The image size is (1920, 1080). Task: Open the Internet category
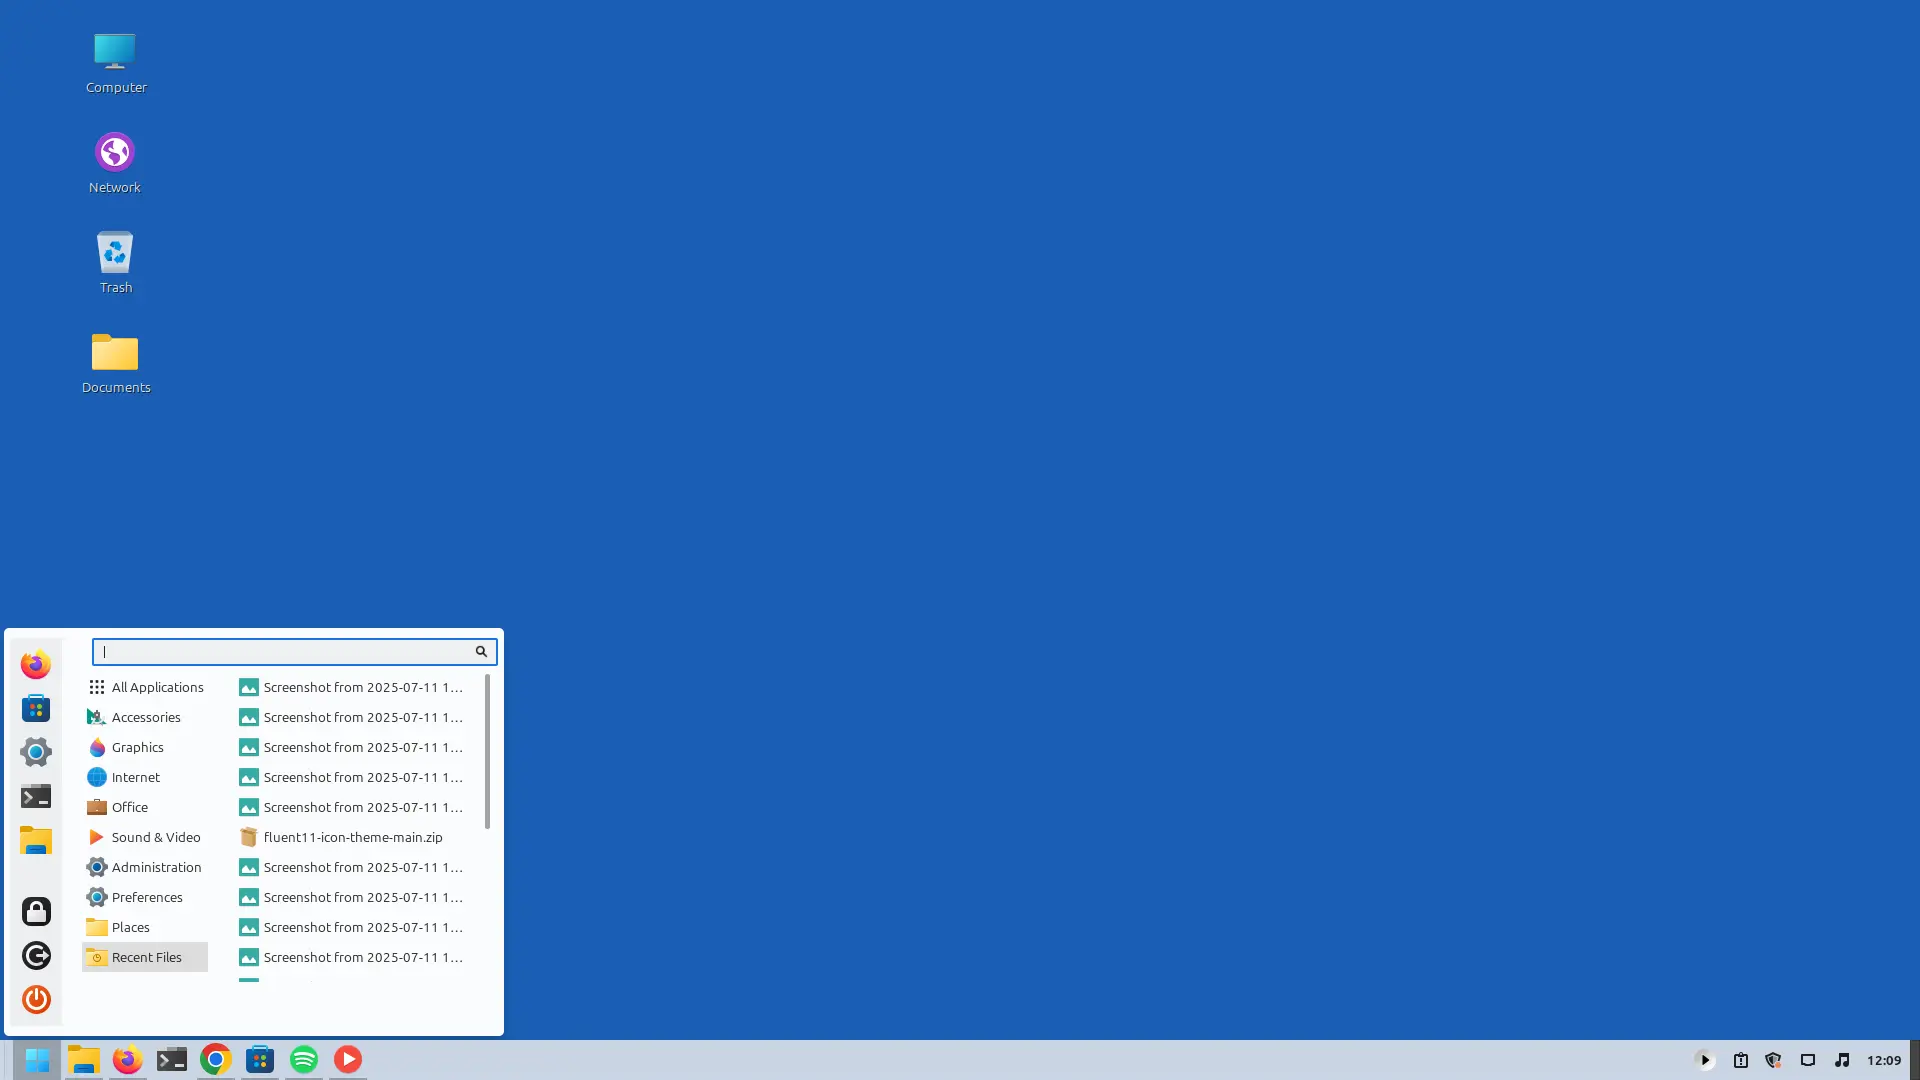click(x=145, y=778)
